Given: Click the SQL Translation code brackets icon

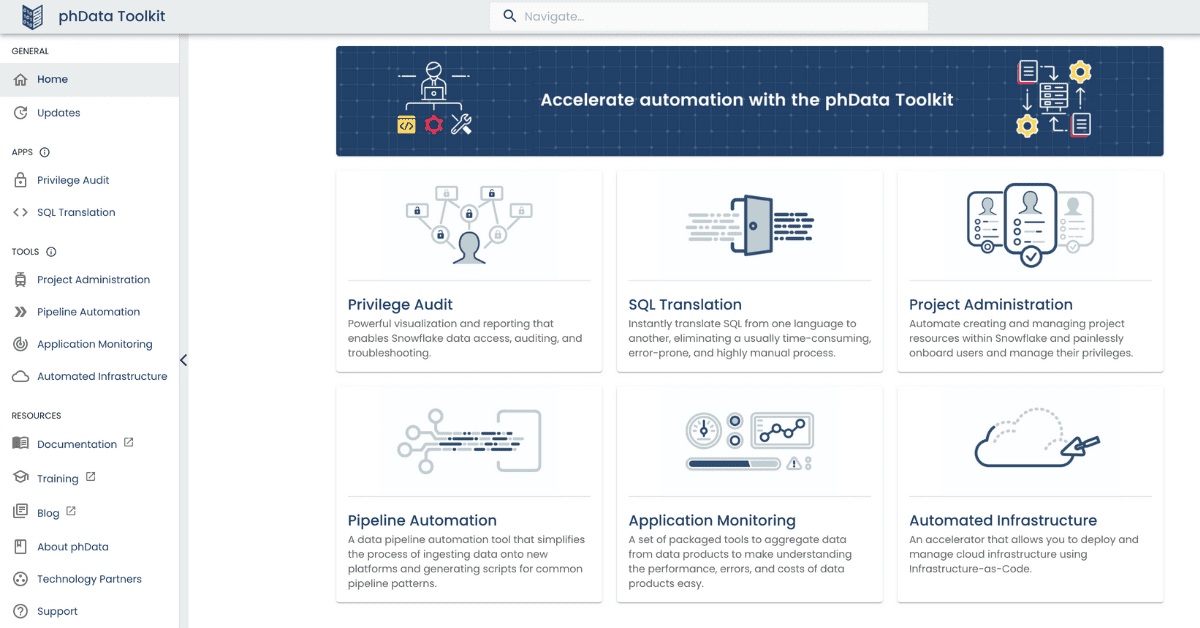Looking at the screenshot, I should point(20,212).
